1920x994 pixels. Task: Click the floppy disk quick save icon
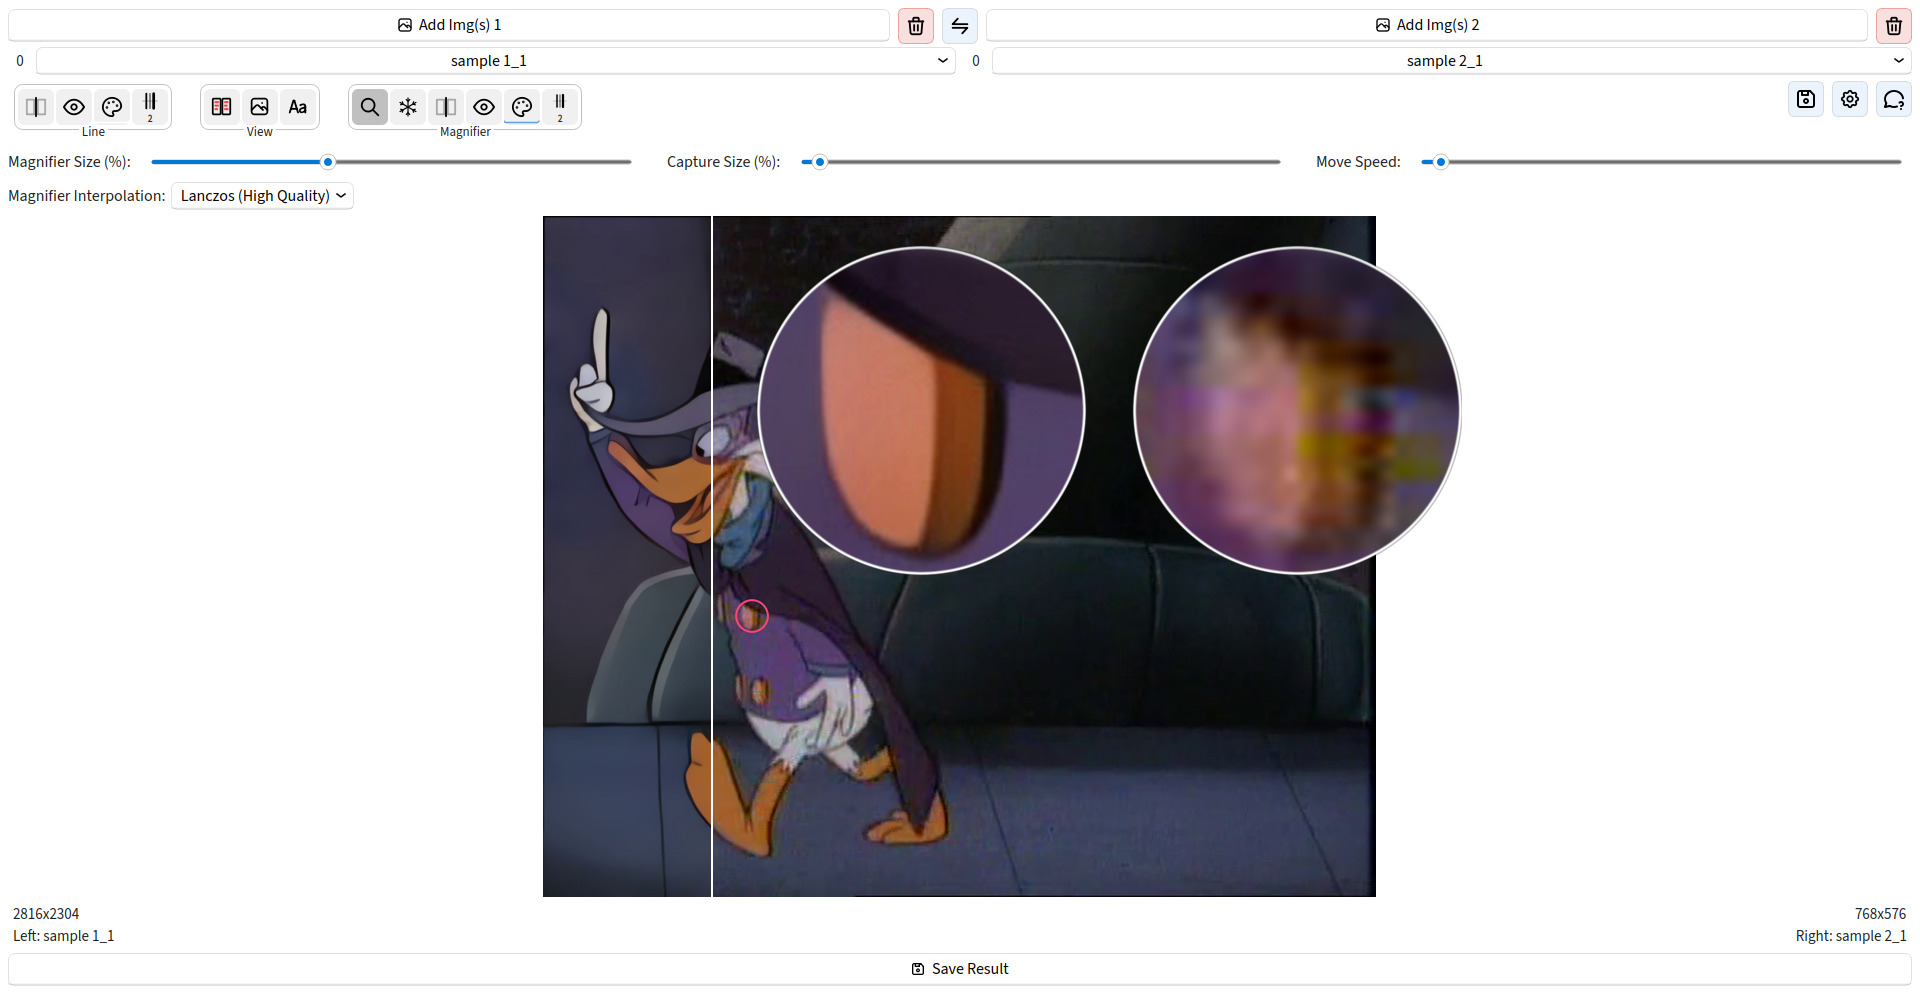click(x=1805, y=99)
